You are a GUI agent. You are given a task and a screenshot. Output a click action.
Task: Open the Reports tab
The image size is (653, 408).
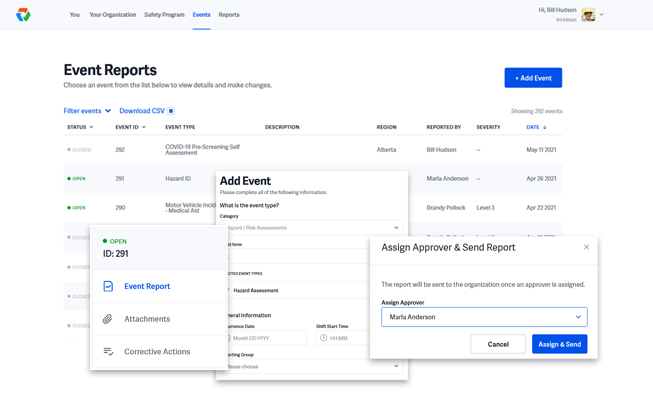pos(229,15)
